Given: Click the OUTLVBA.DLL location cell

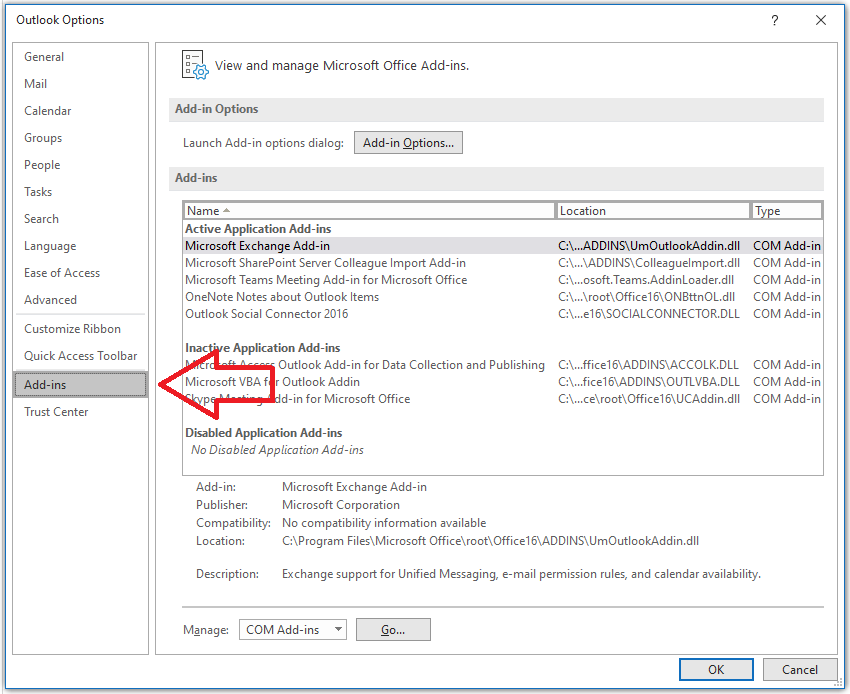Looking at the screenshot, I should 649,382.
